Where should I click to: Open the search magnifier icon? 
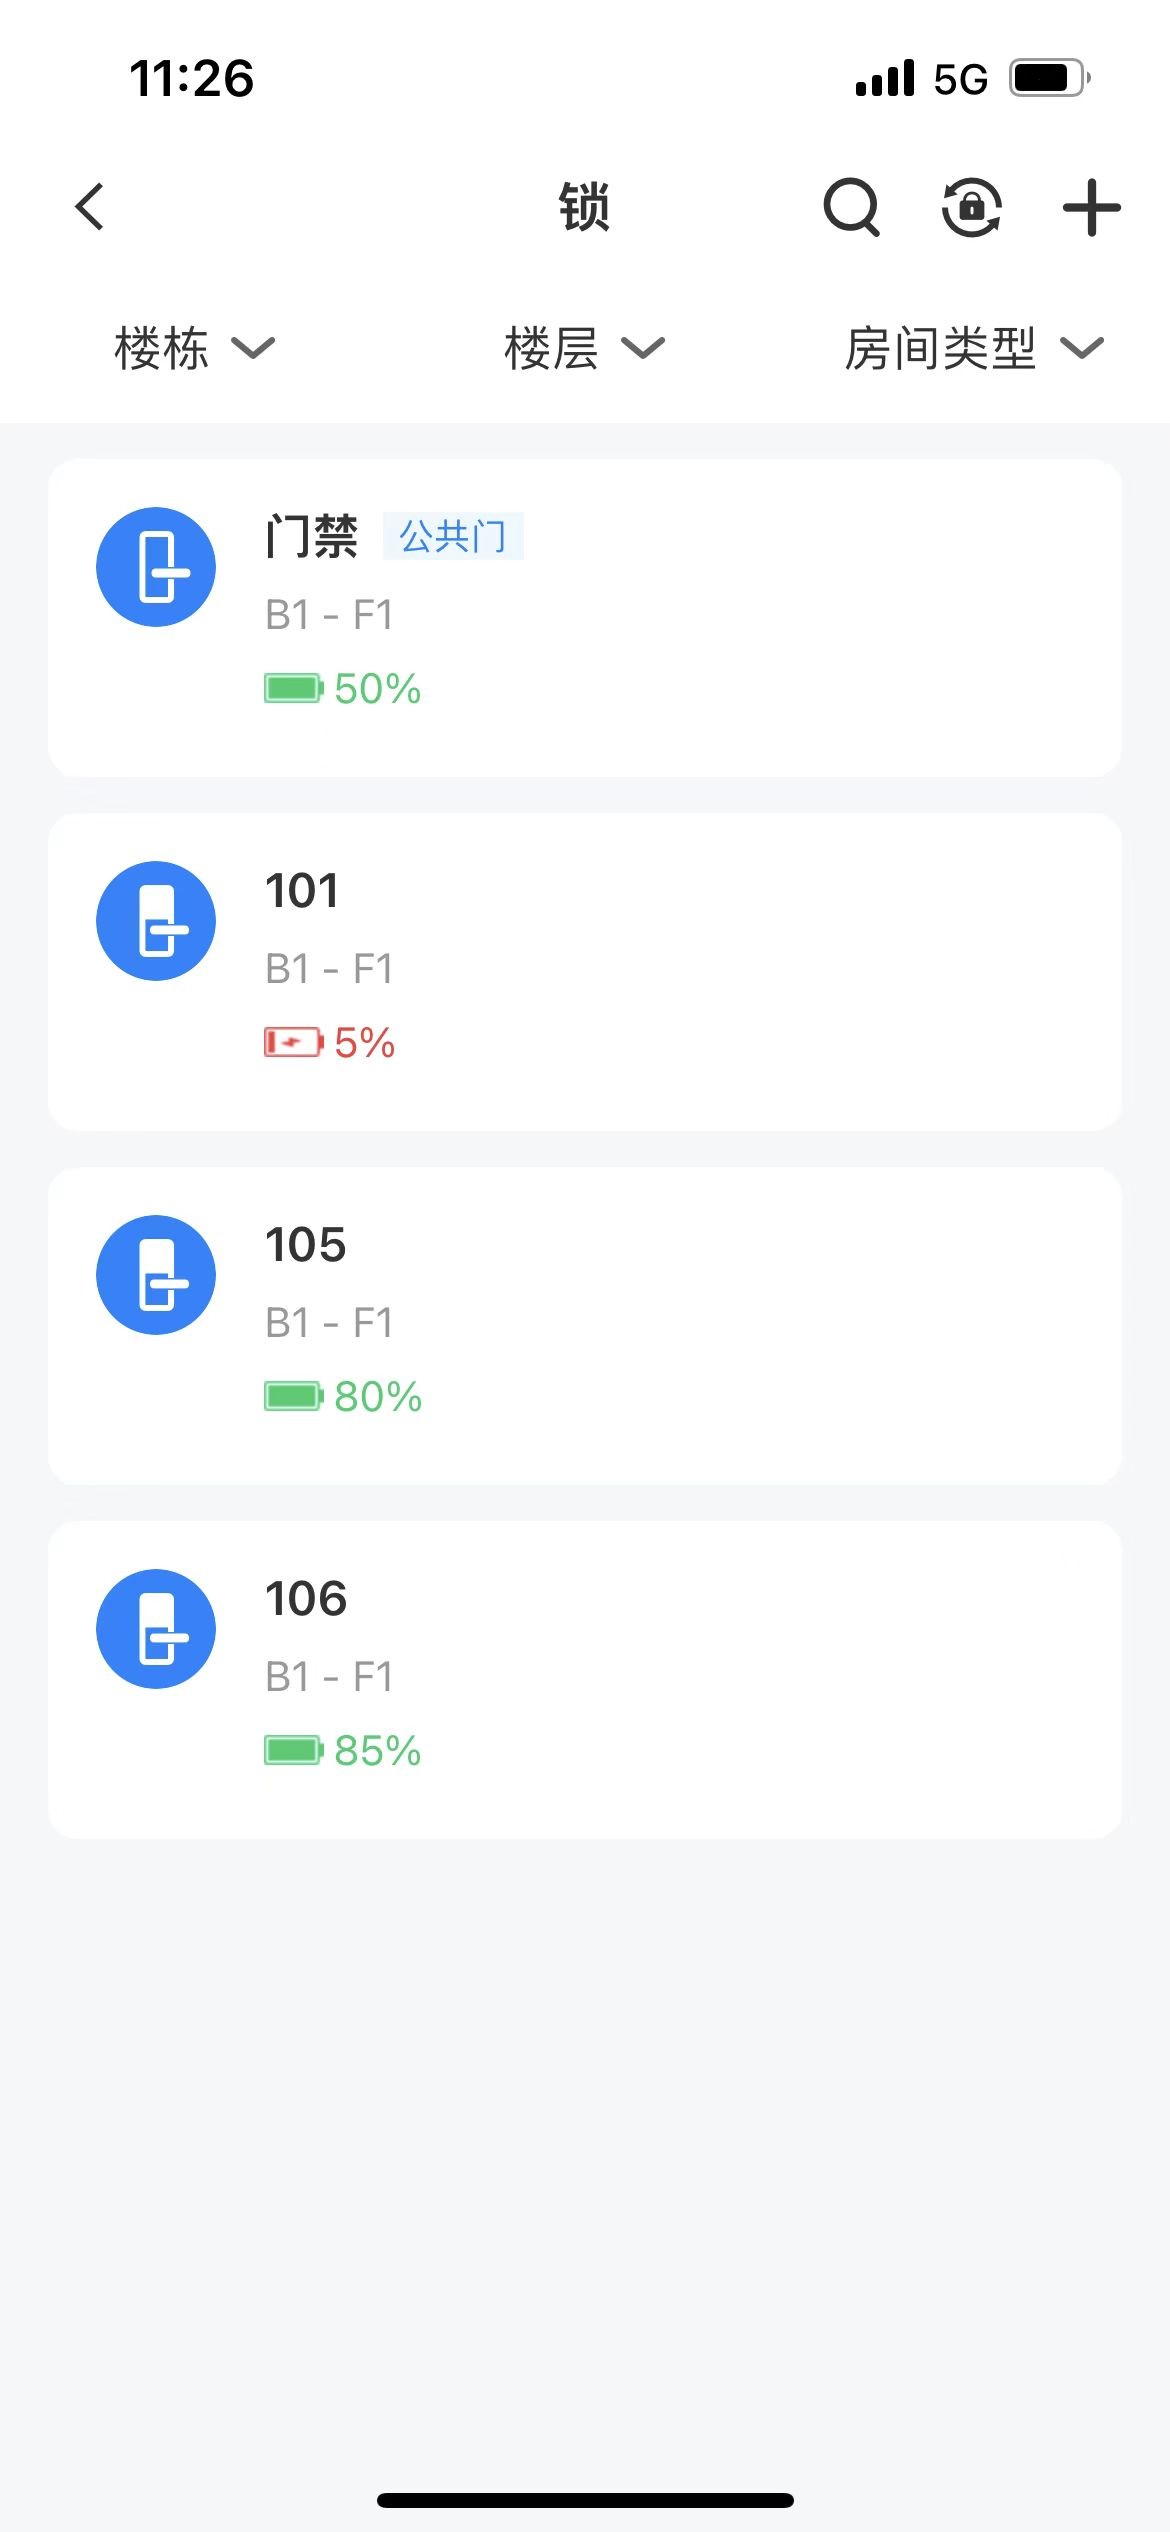point(851,207)
